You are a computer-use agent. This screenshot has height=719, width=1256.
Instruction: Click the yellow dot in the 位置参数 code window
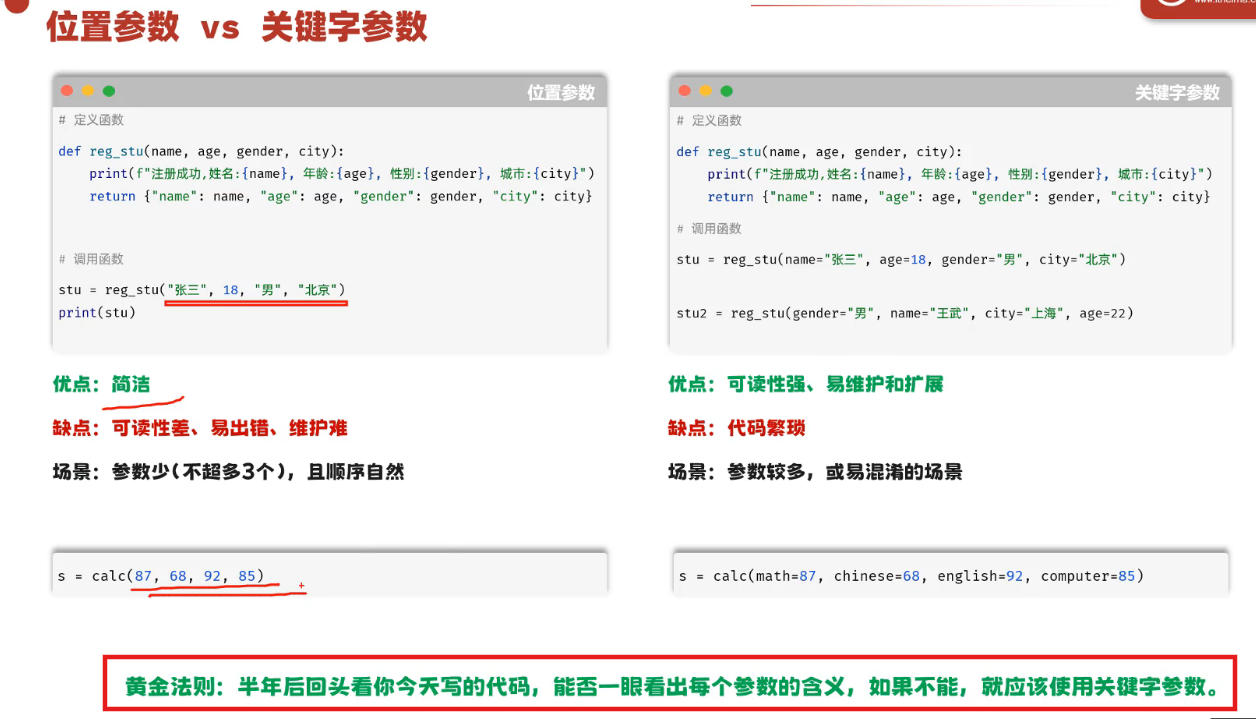88,90
